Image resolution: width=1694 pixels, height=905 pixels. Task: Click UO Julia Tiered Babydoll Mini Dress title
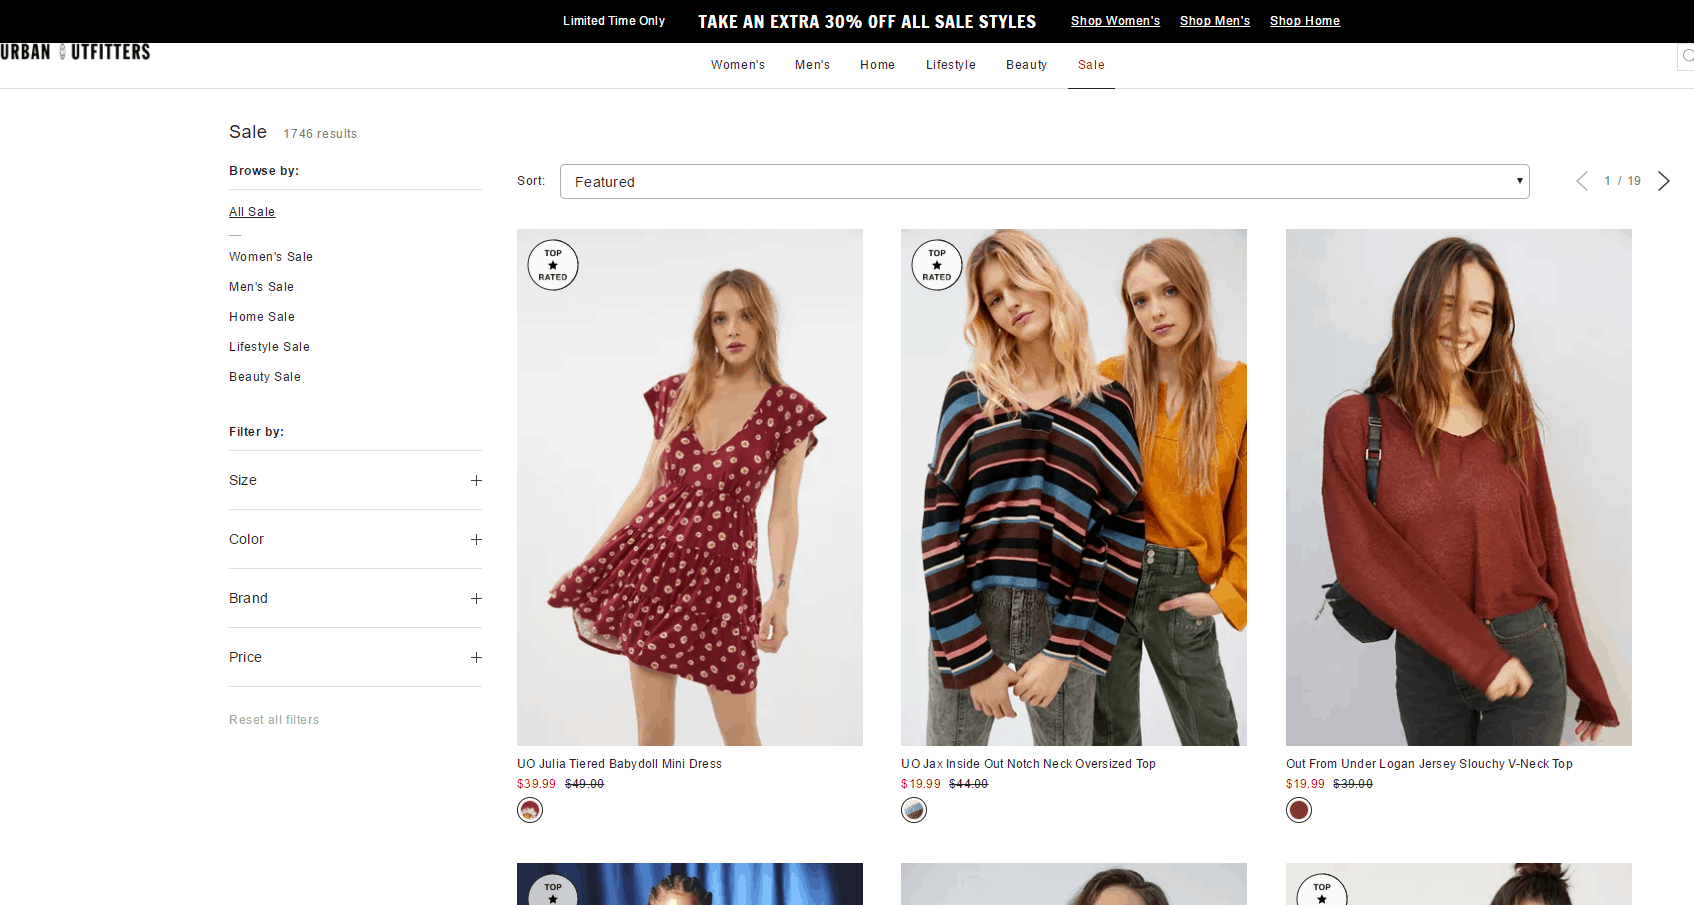619,764
